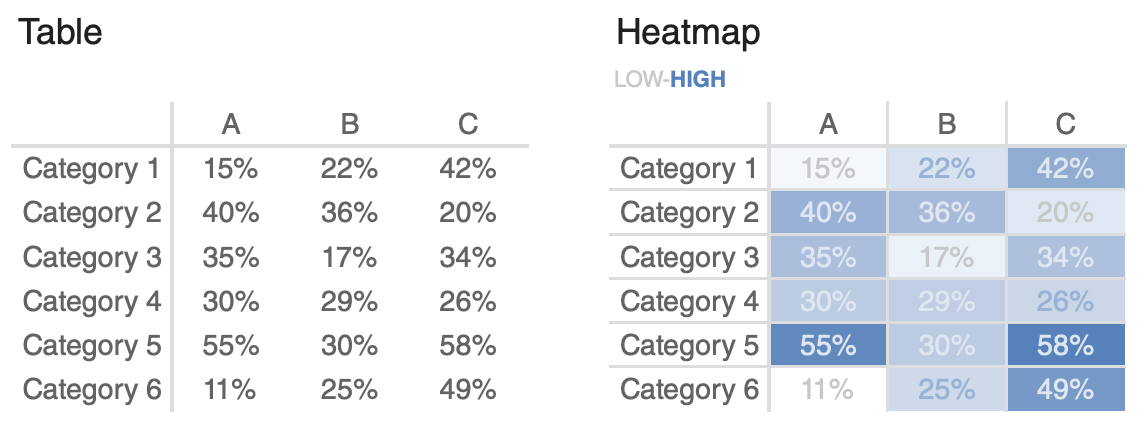Select column header C in the plain table
The height and width of the screenshot is (426, 1148).
click(468, 124)
